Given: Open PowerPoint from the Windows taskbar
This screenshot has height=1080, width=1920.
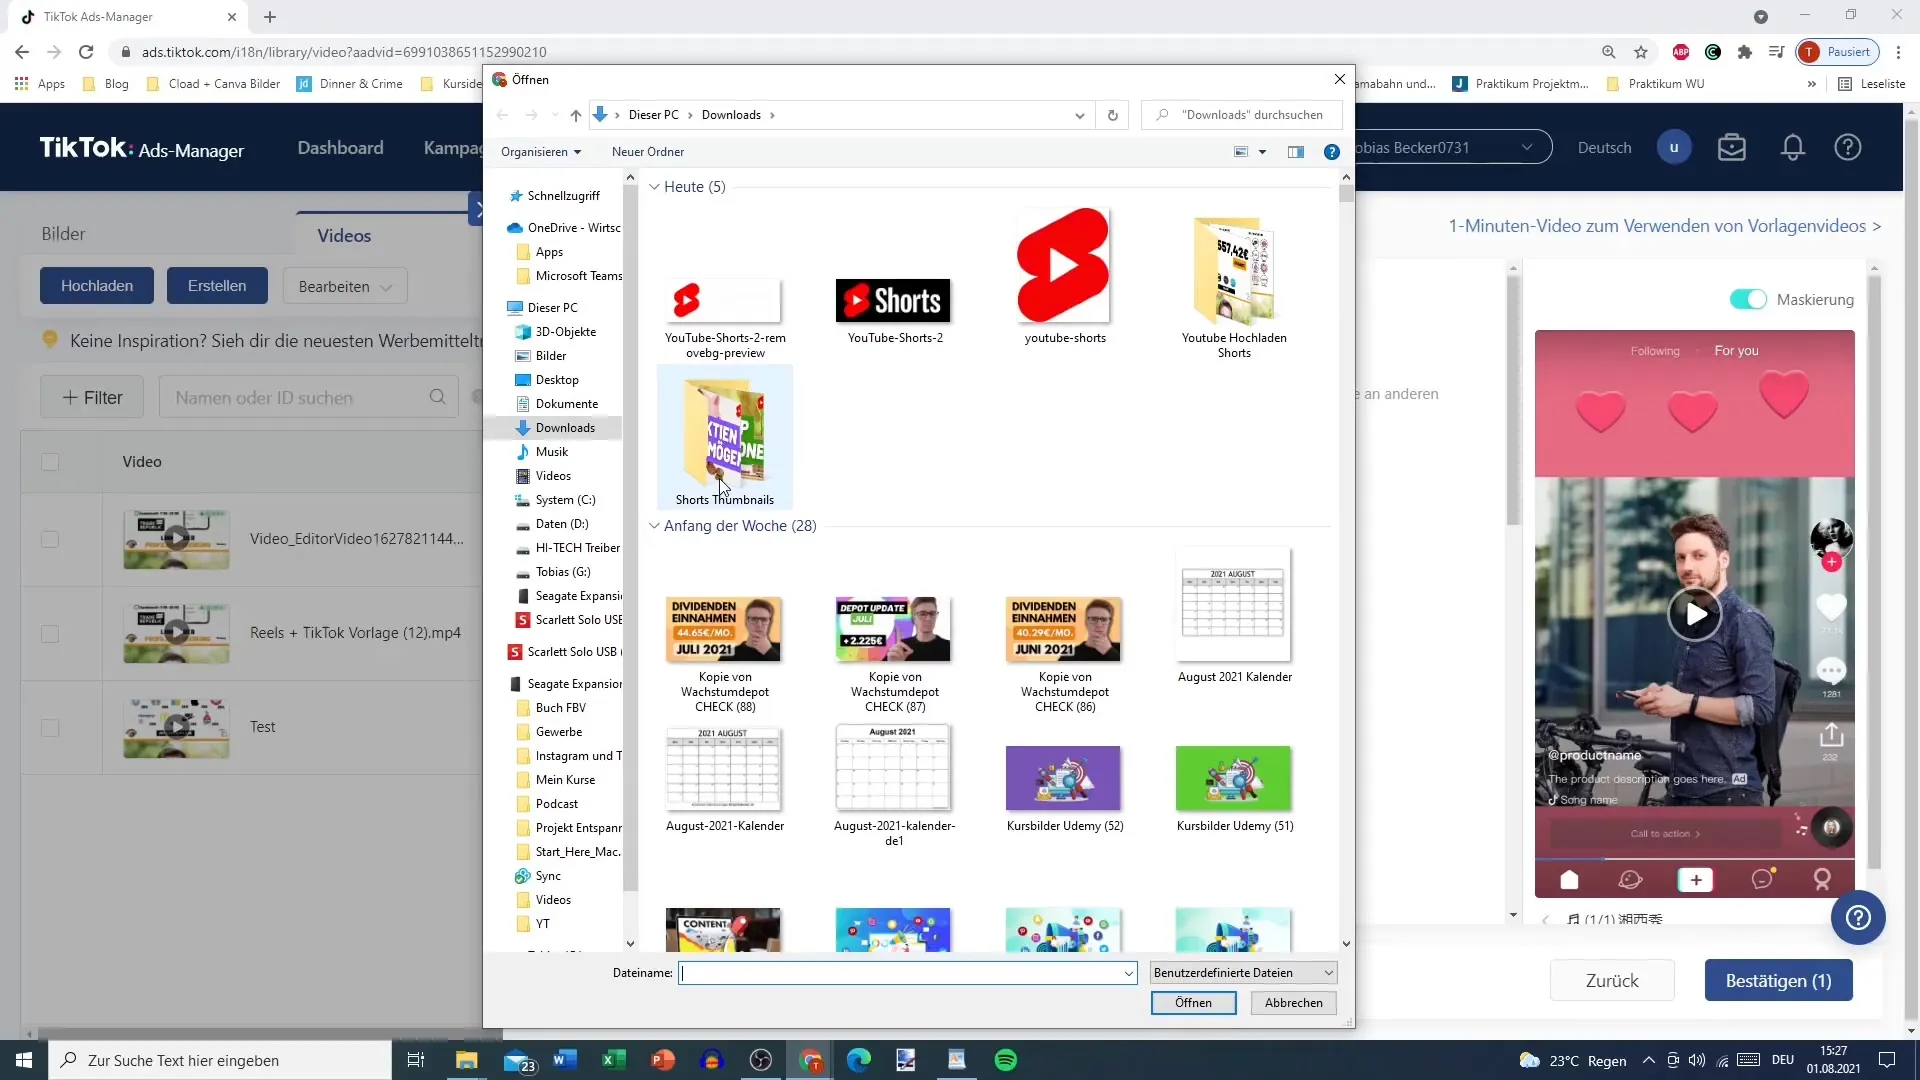Looking at the screenshot, I should [662, 1060].
